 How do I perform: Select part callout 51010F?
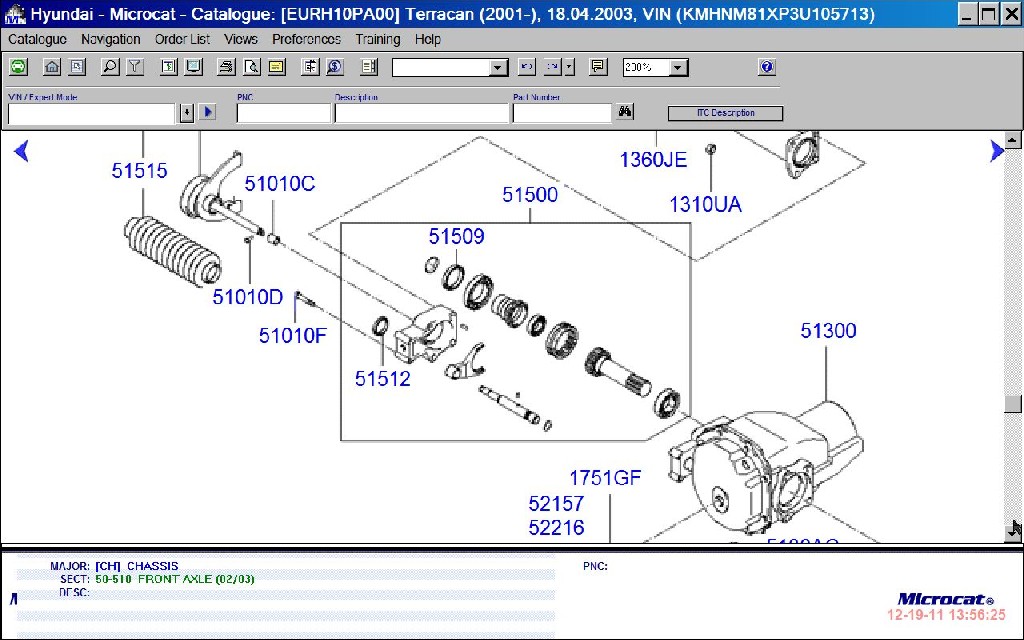(x=293, y=336)
